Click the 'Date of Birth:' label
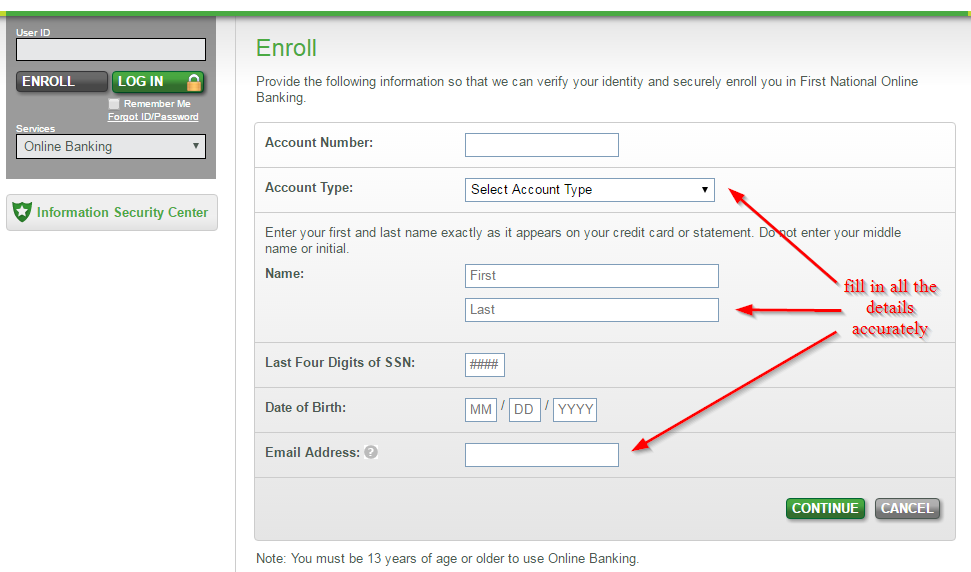The height and width of the screenshot is (572, 971). point(305,407)
